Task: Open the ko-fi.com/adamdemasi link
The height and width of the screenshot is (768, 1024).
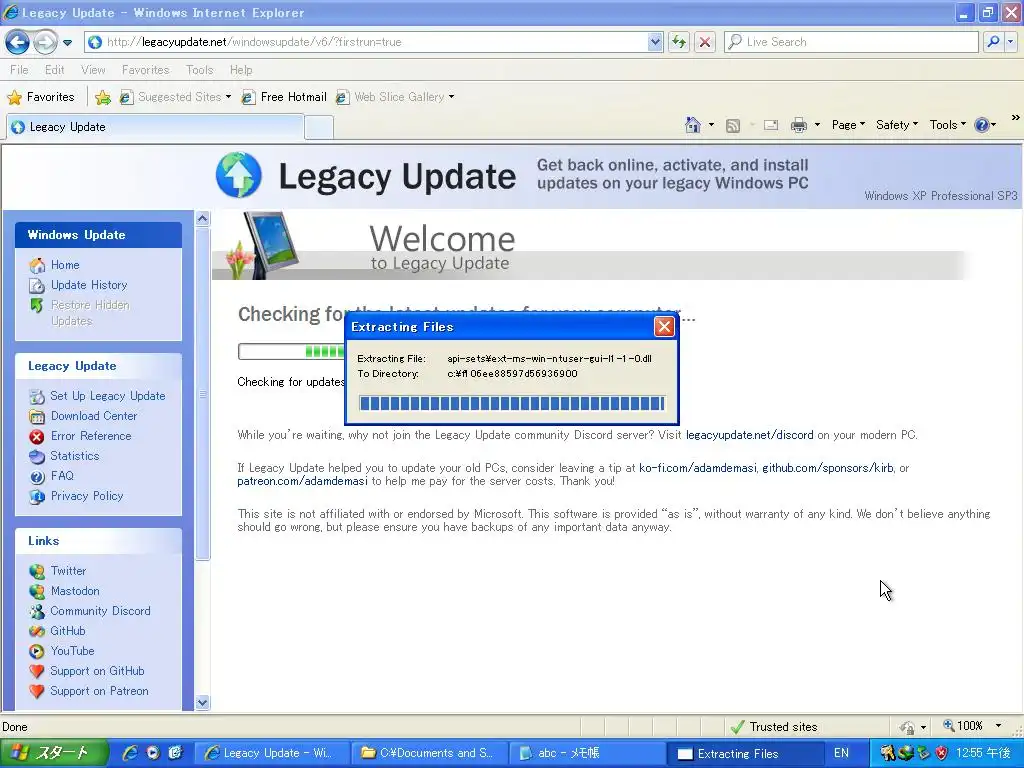Action: click(x=697, y=468)
